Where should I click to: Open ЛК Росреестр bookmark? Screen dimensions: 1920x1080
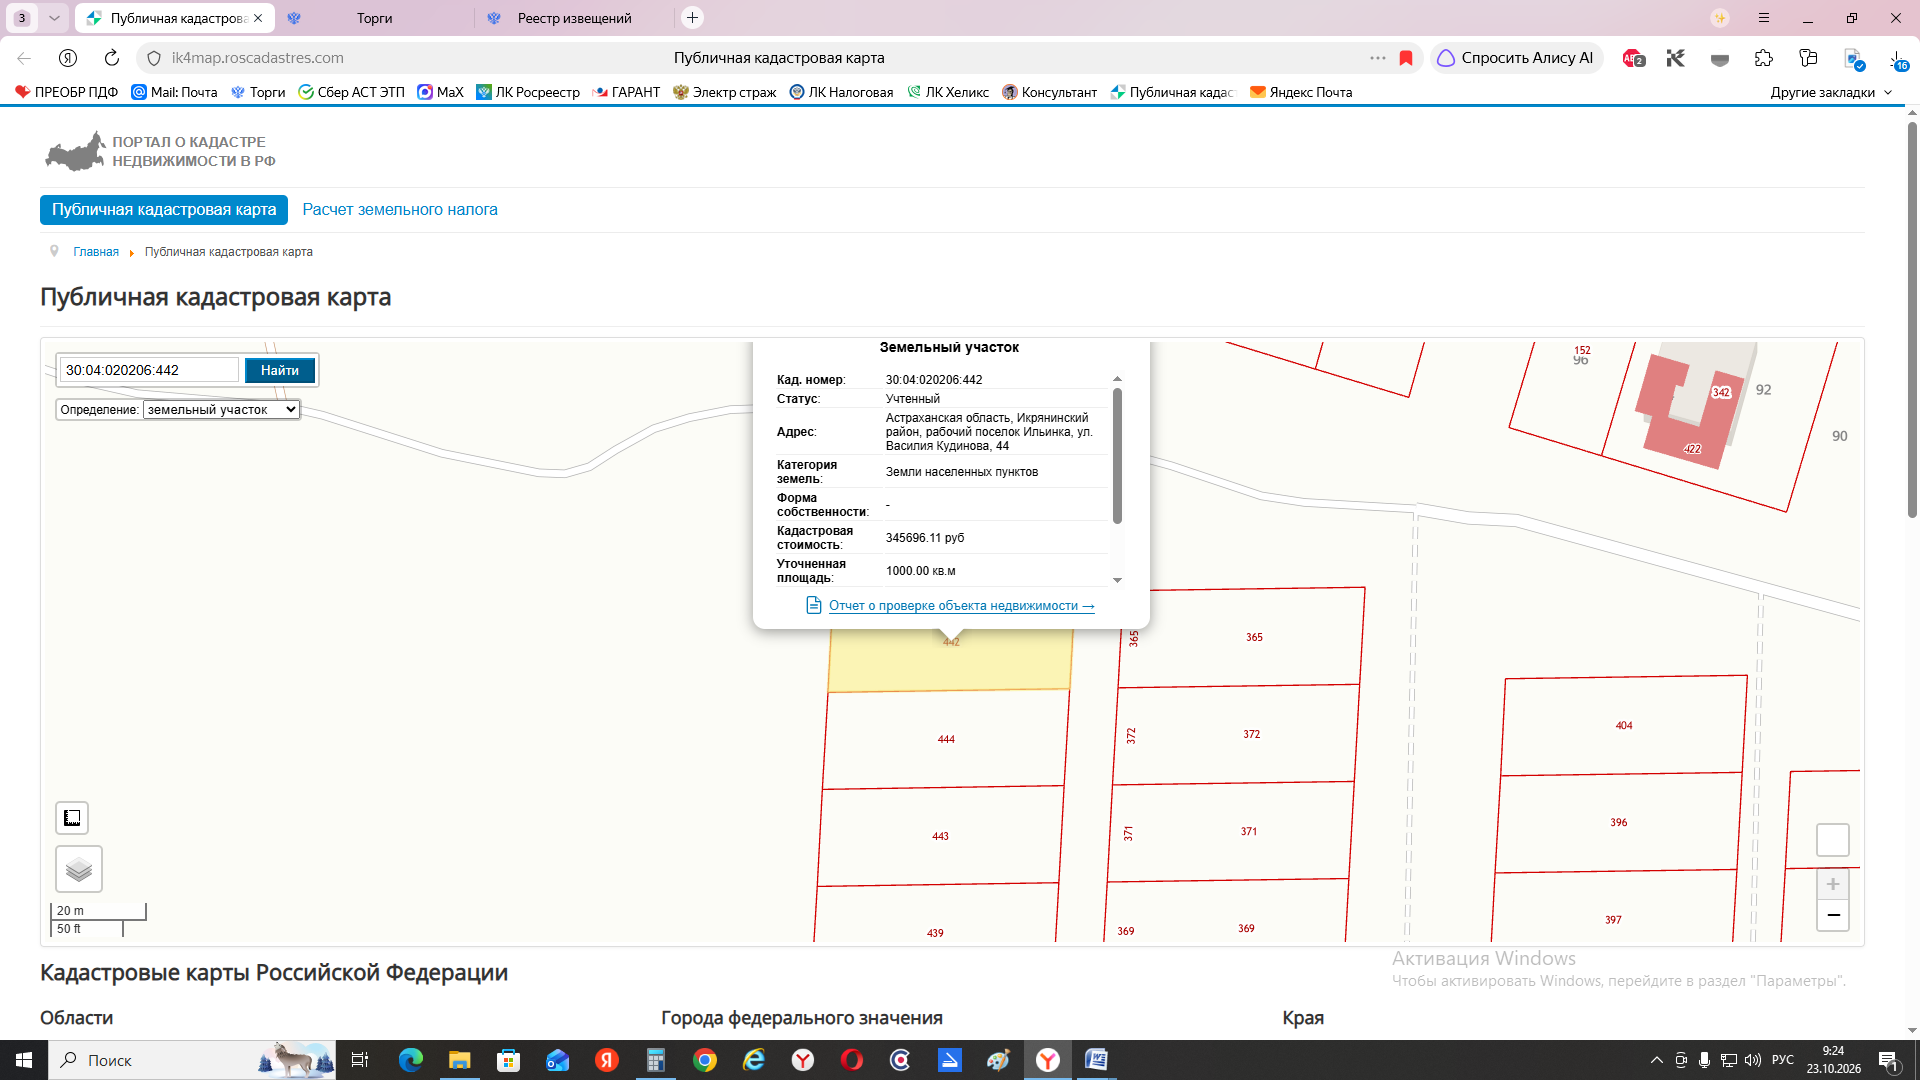(528, 92)
